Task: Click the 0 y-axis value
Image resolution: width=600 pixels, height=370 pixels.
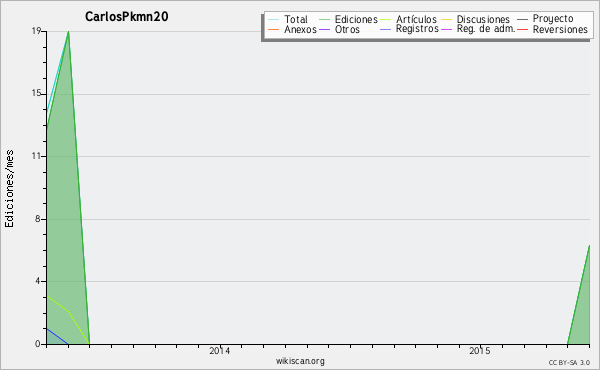Action: (x=38, y=344)
